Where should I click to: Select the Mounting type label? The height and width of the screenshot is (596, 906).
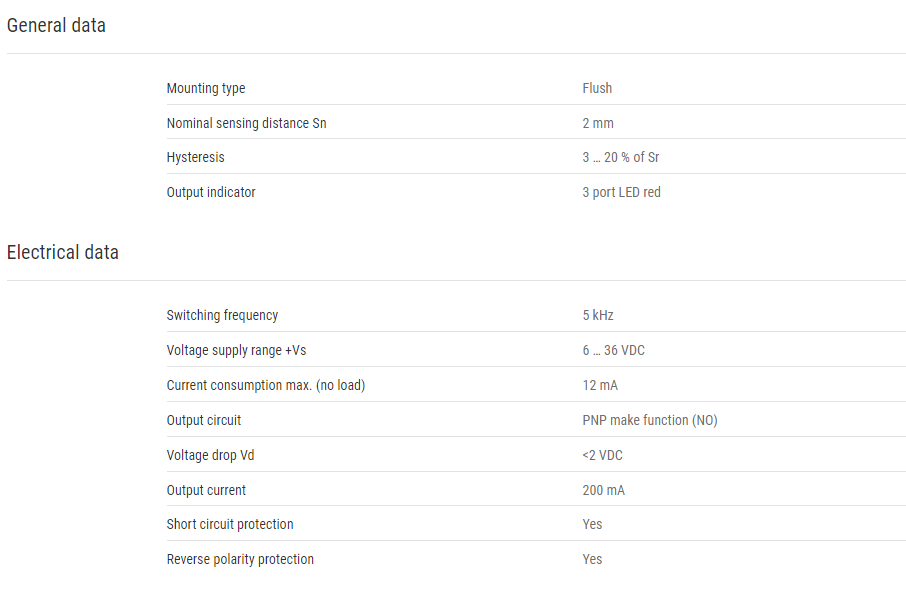coord(206,88)
